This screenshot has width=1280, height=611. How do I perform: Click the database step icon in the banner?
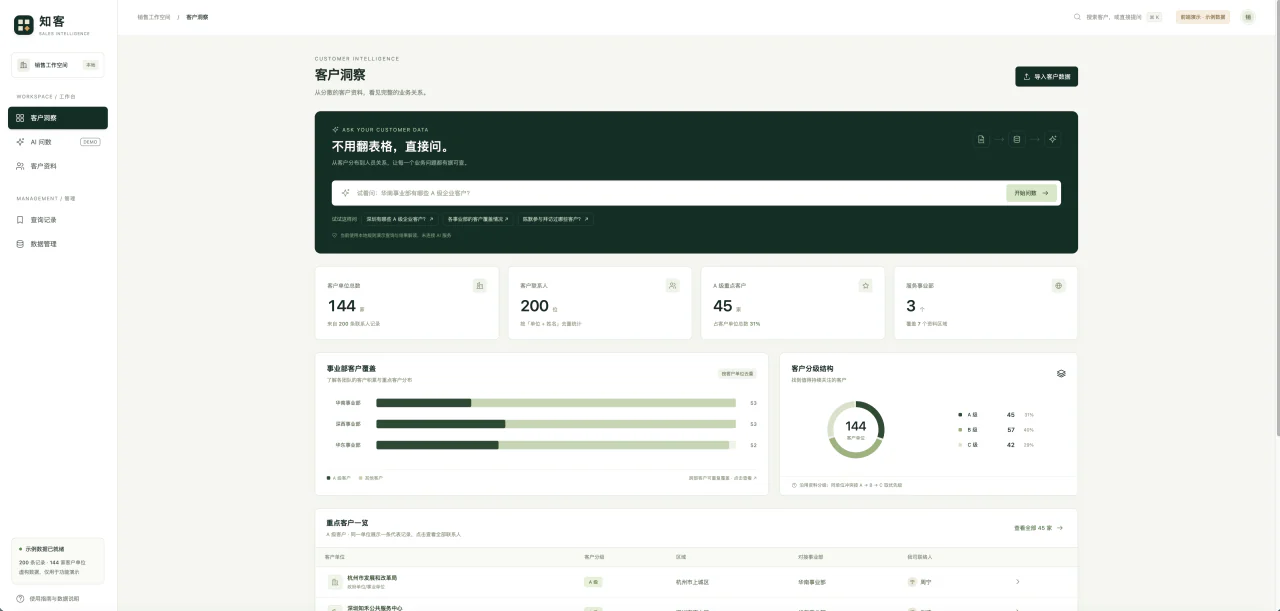pos(1017,139)
